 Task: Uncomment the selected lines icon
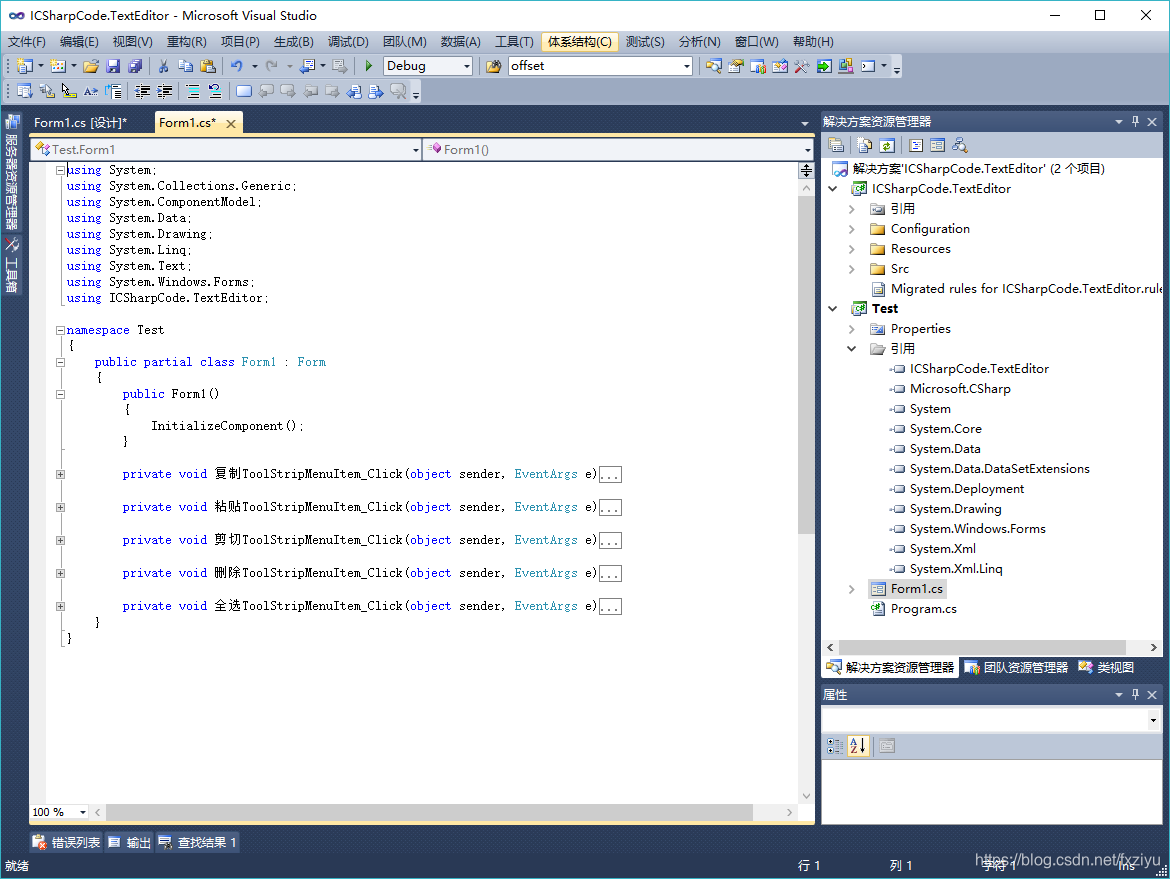click(x=215, y=91)
